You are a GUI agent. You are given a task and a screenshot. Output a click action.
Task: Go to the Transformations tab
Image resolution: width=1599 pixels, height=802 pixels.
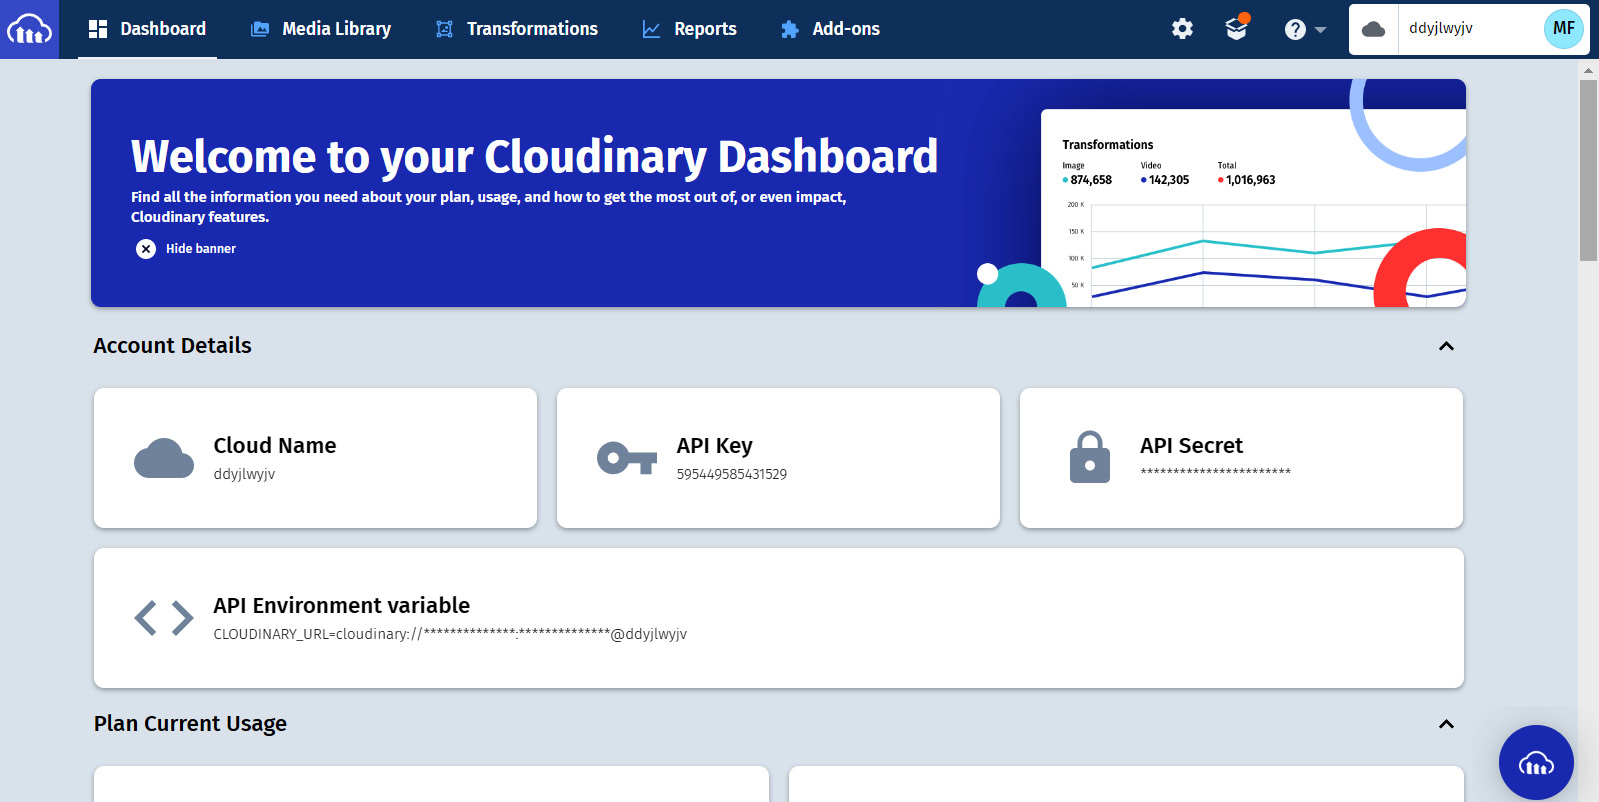click(516, 29)
